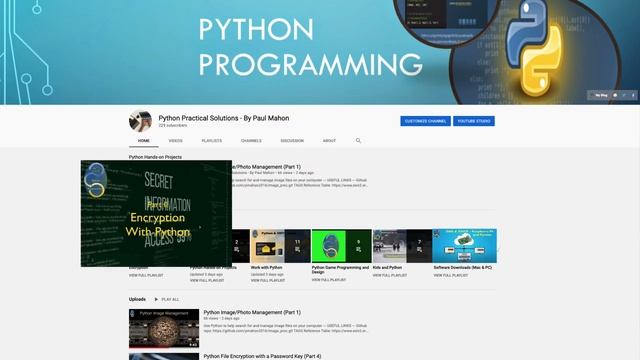Open the Channels tab
640x360 pixels.
pos(251,140)
